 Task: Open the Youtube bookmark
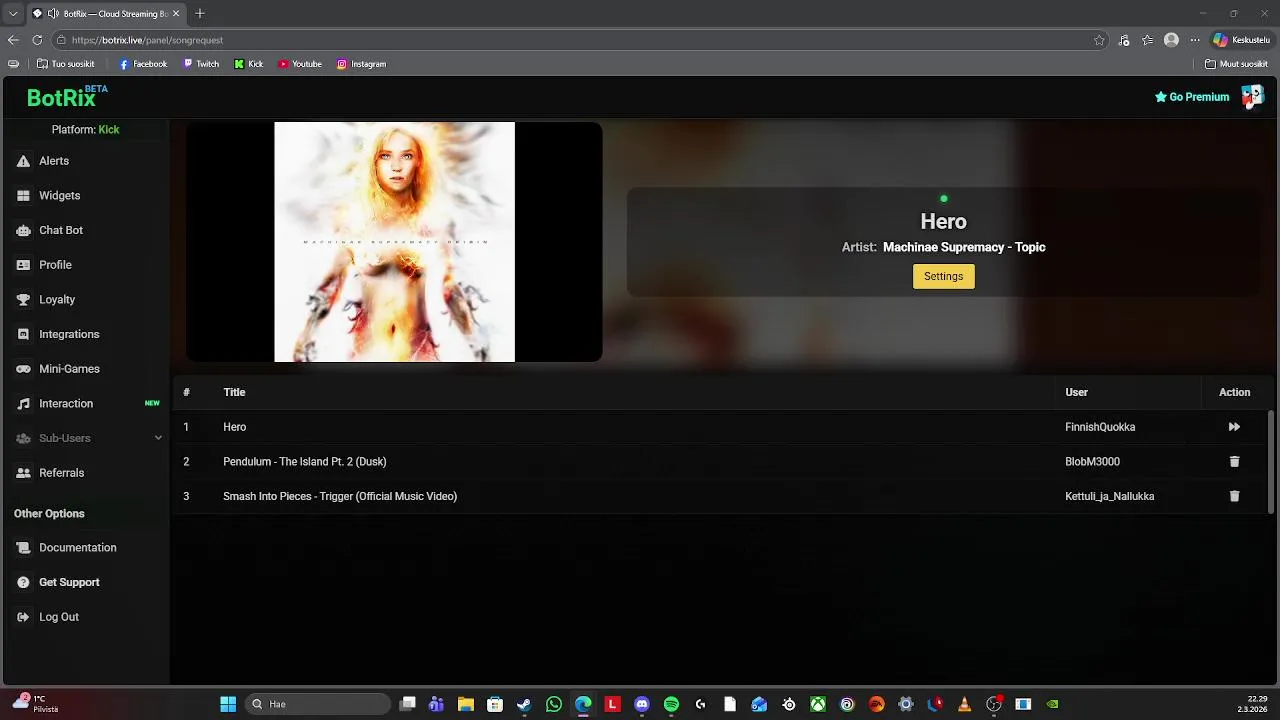(x=300, y=64)
